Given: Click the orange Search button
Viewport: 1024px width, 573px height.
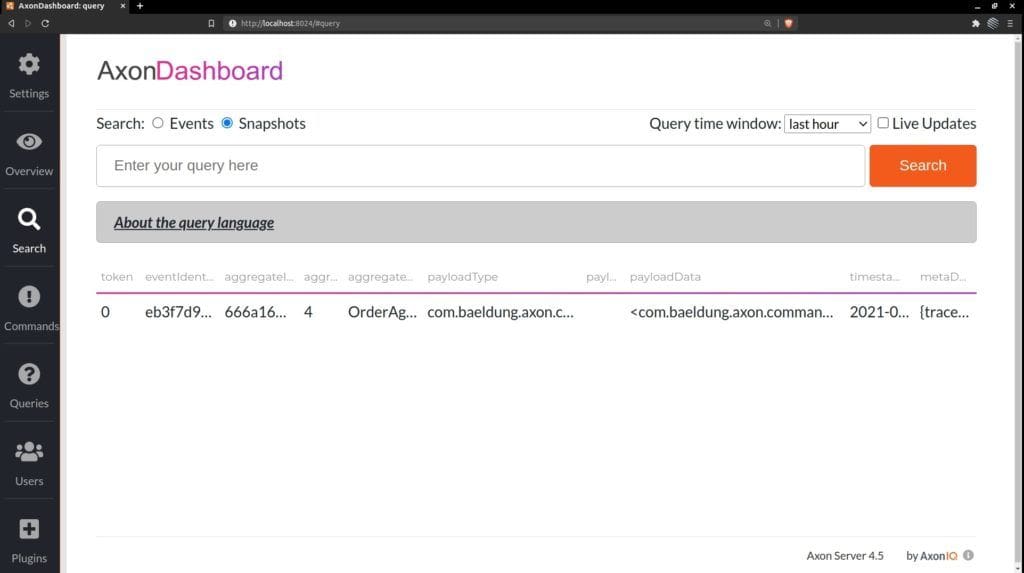Looking at the screenshot, I should point(922,166).
